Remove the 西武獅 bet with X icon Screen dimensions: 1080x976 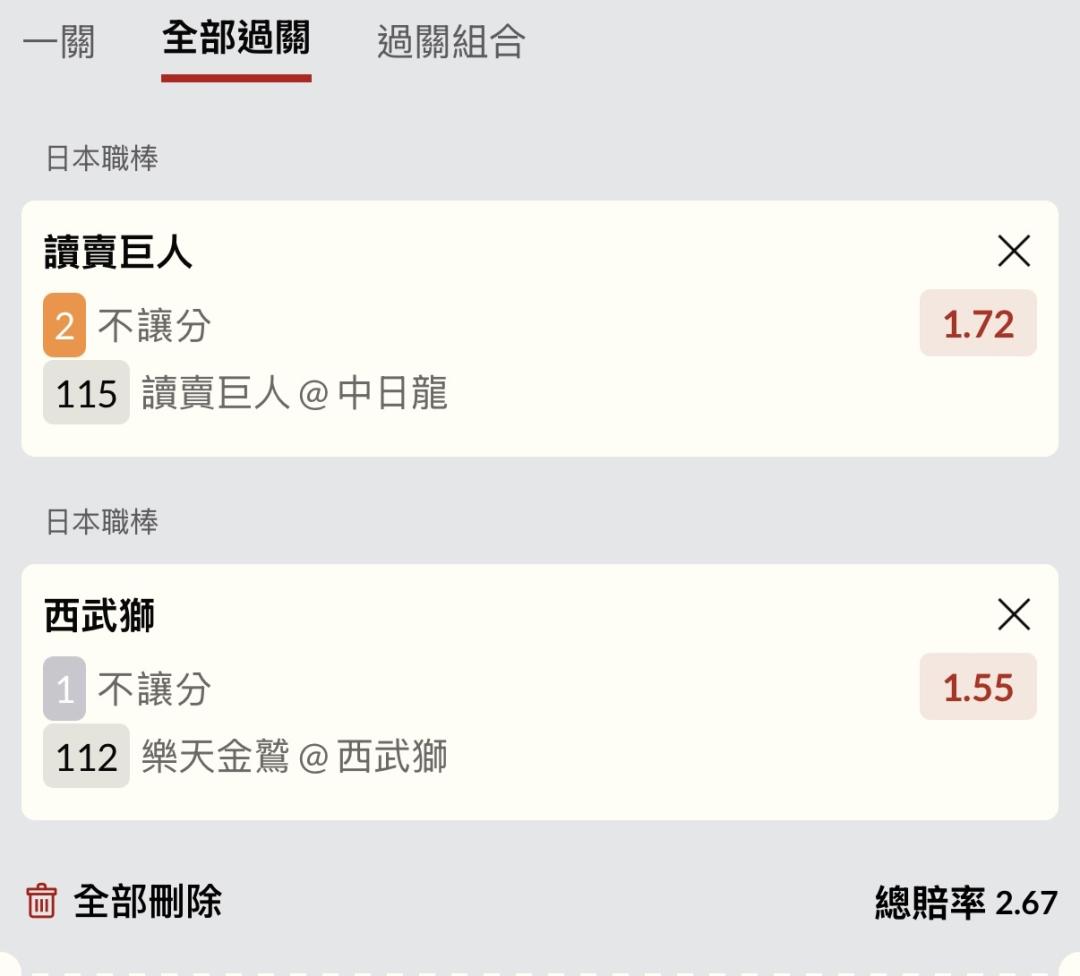(1014, 614)
